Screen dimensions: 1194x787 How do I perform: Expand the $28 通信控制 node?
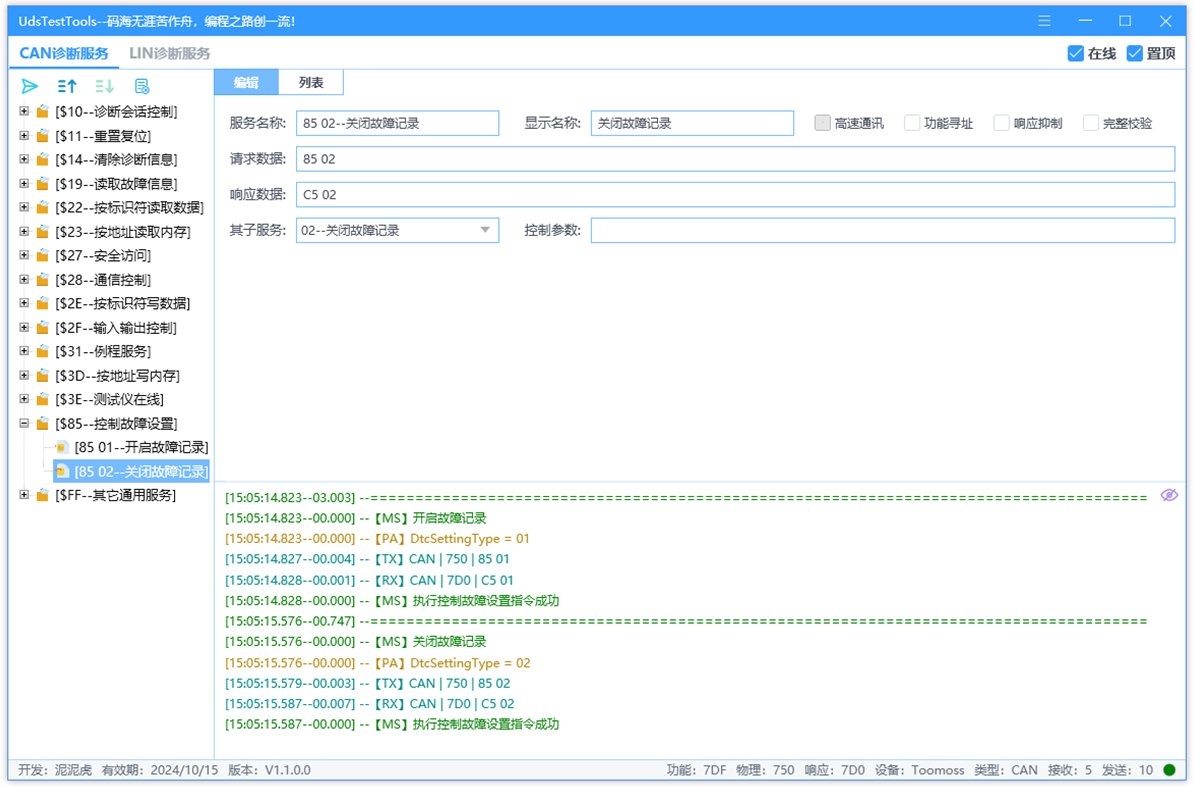pos(24,279)
